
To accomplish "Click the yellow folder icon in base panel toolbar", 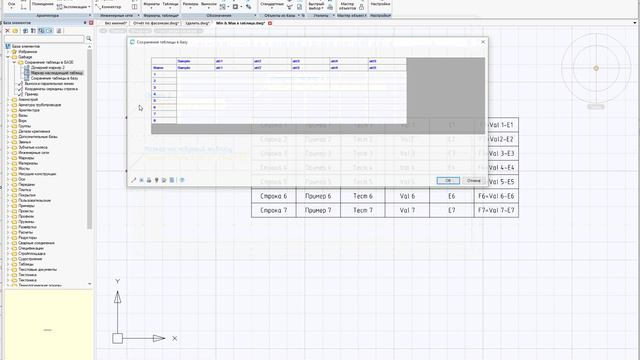I will click(16, 31).
